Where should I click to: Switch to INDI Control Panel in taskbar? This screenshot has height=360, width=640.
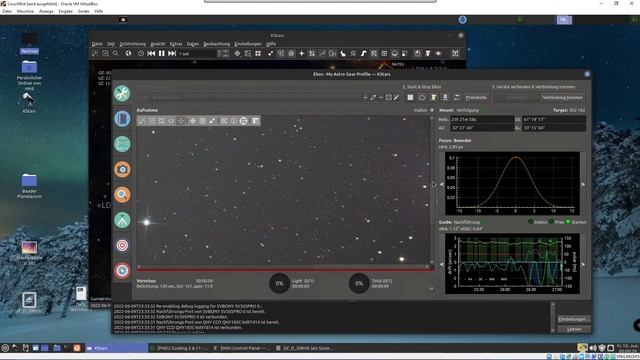241,348
